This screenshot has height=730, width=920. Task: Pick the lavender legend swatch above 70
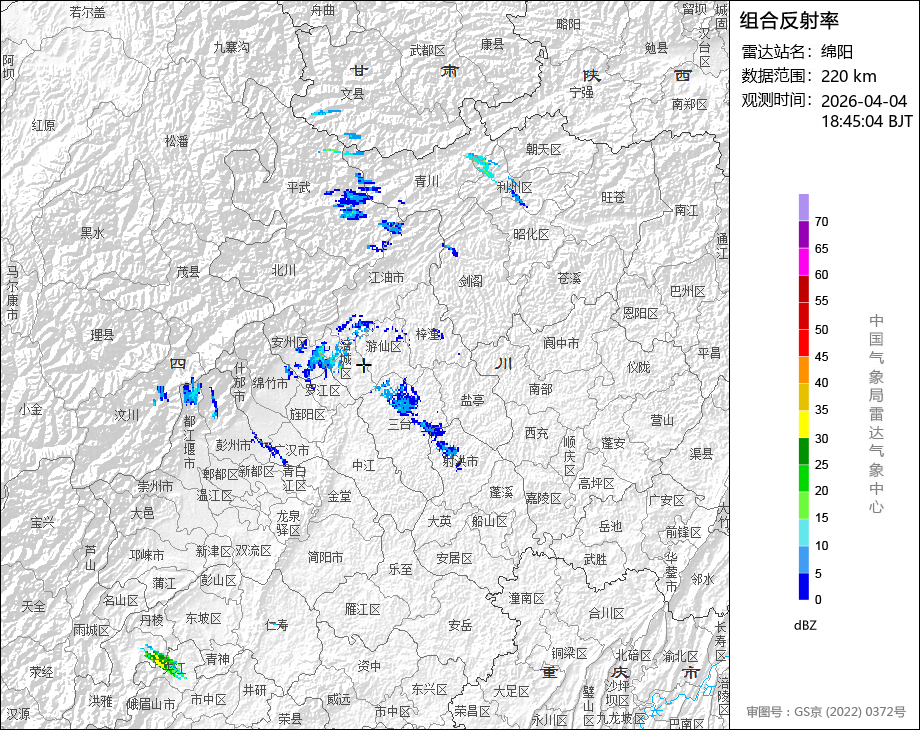(x=803, y=208)
